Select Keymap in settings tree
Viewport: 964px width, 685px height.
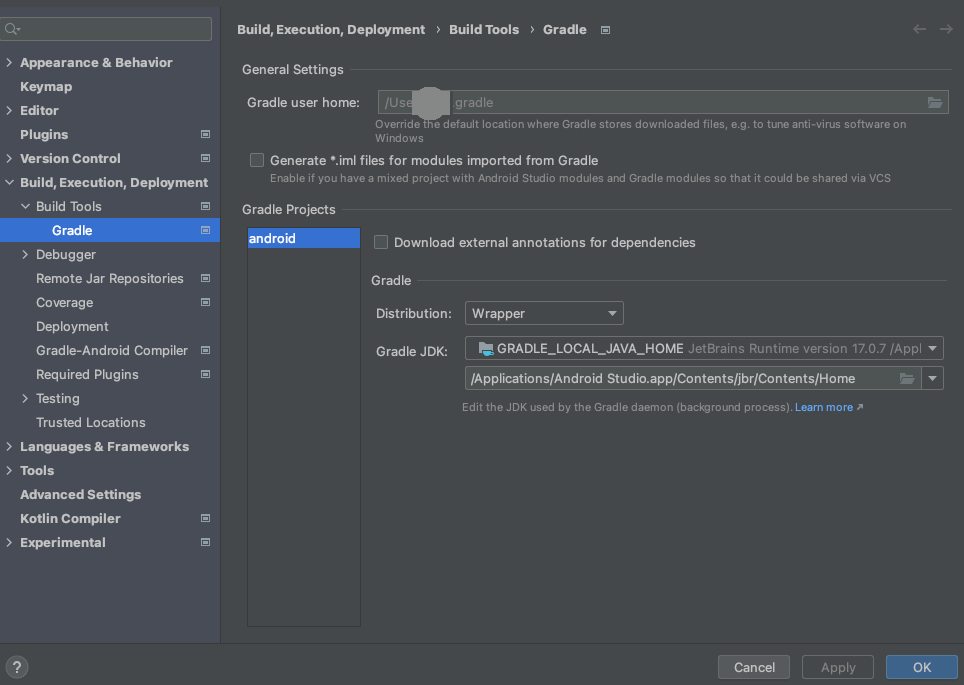click(x=46, y=87)
